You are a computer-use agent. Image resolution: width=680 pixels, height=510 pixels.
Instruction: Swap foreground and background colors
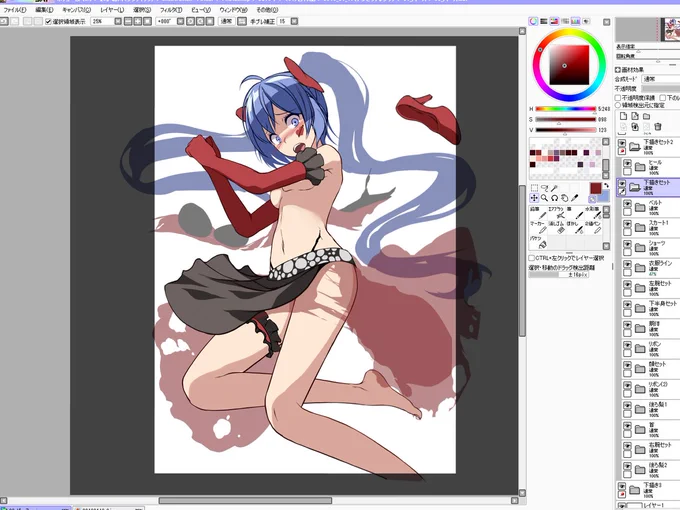coord(606,186)
